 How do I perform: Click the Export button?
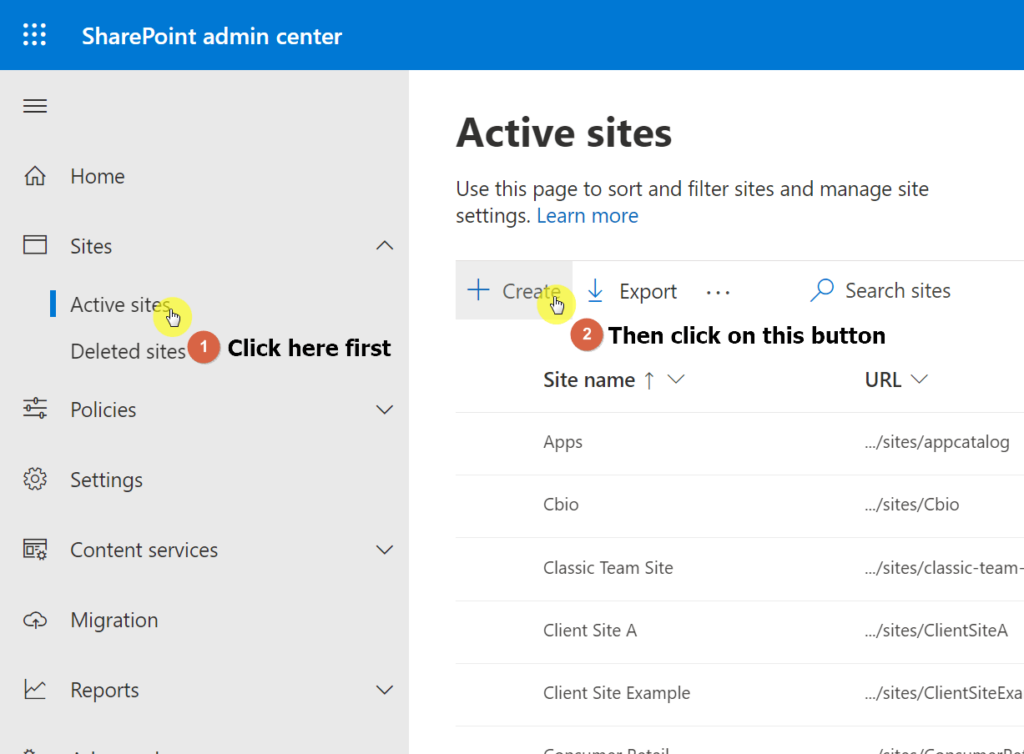pos(632,291)
